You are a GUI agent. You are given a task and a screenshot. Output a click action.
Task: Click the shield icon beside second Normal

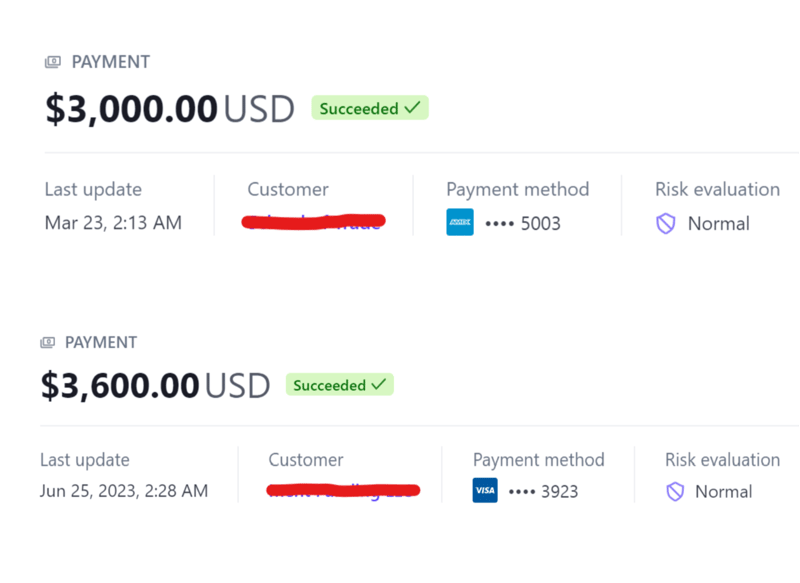[x=675, y=491]
